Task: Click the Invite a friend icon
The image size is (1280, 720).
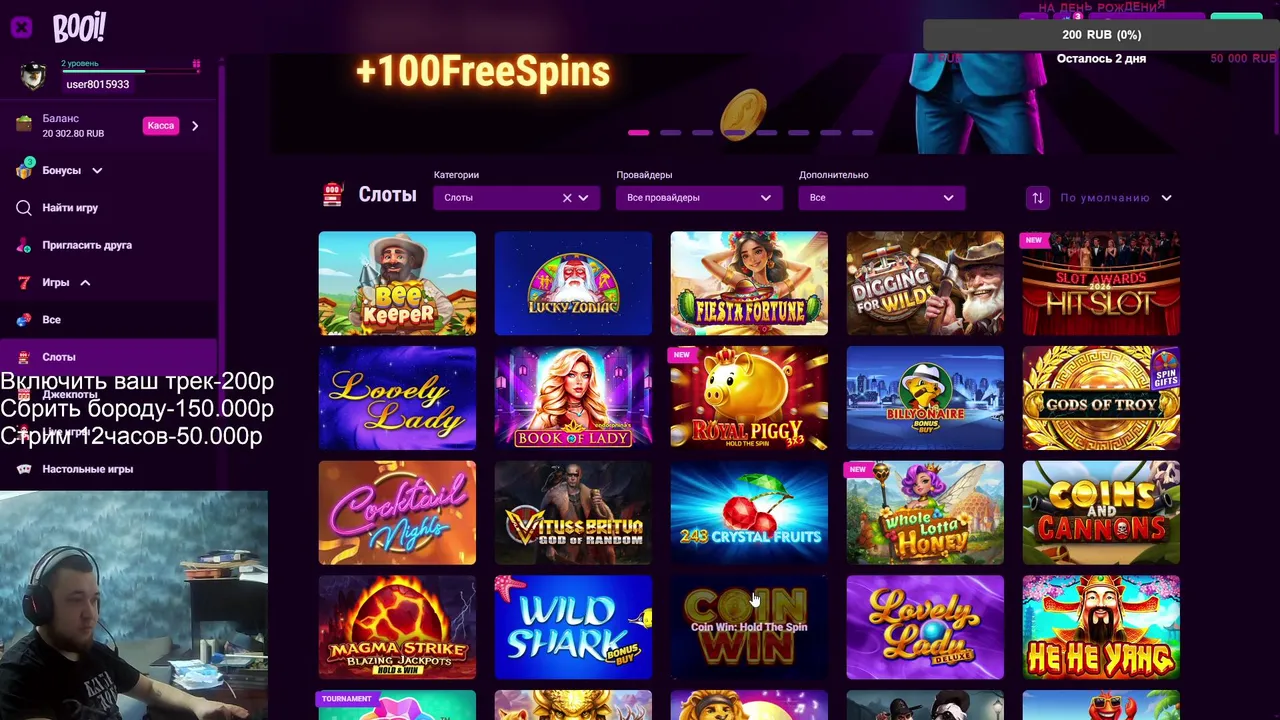Action: tap(24, 245)
